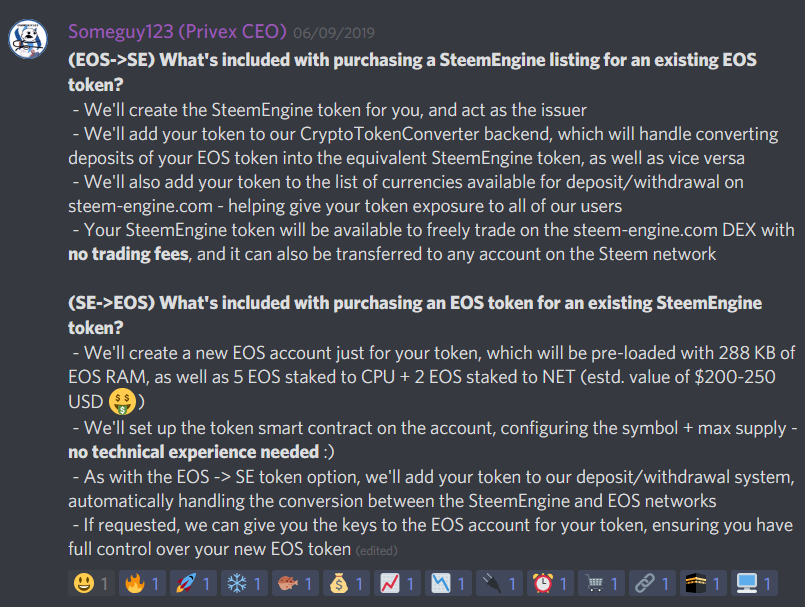Add a fire emoji reaction

[x=142, y=582]
